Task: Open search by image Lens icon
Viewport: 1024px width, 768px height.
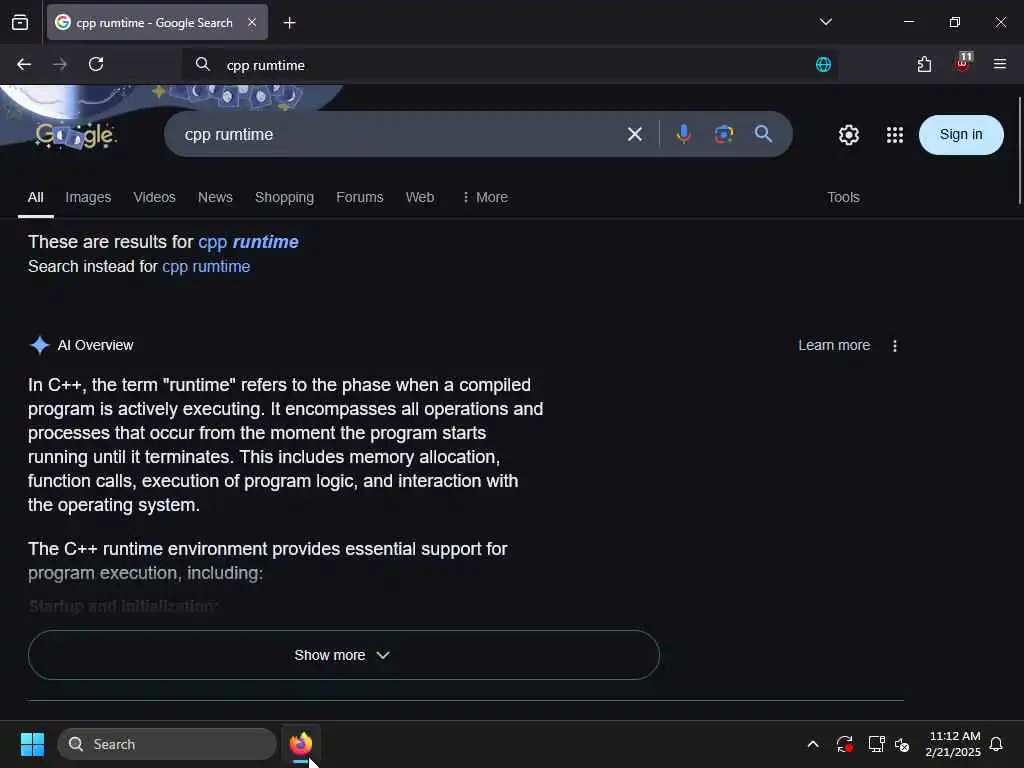Action: click(724, 135)
